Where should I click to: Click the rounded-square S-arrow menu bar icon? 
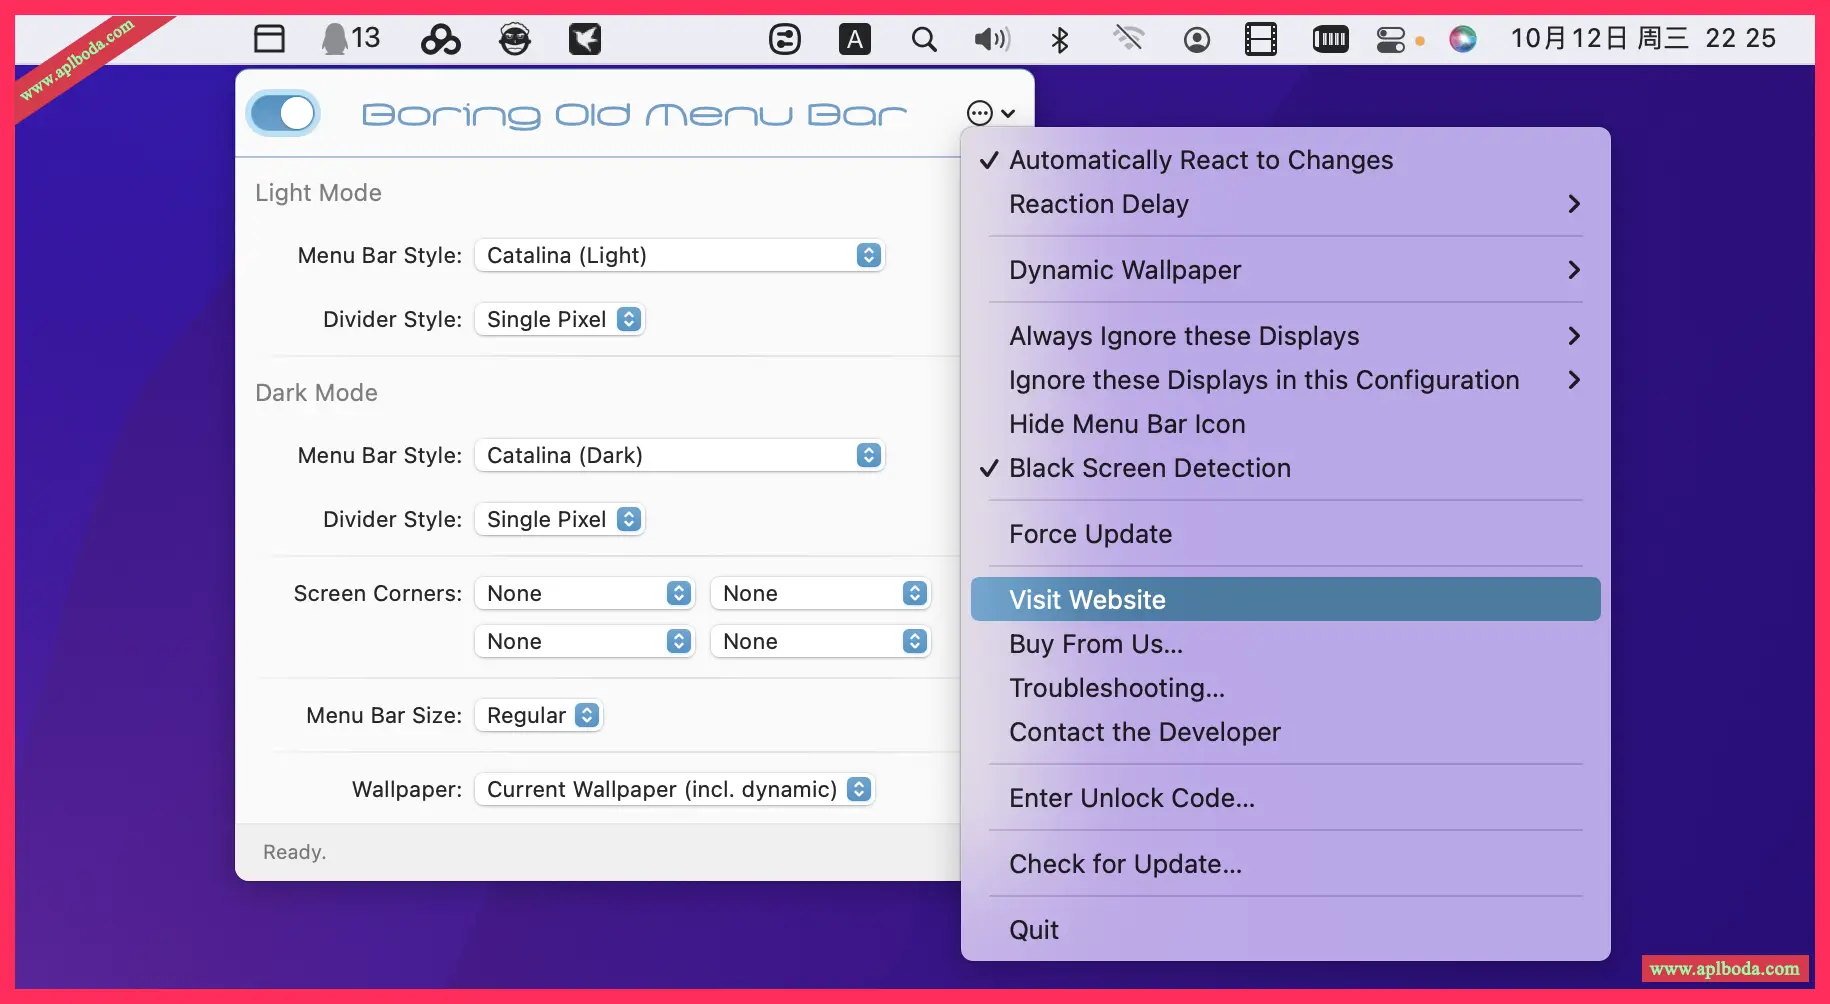pos(785,39)
